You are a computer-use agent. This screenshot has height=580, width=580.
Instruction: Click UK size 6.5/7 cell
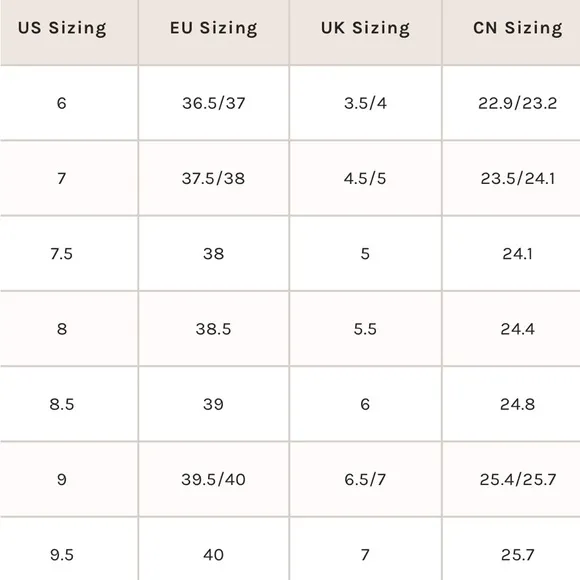[x=365, y=479]
